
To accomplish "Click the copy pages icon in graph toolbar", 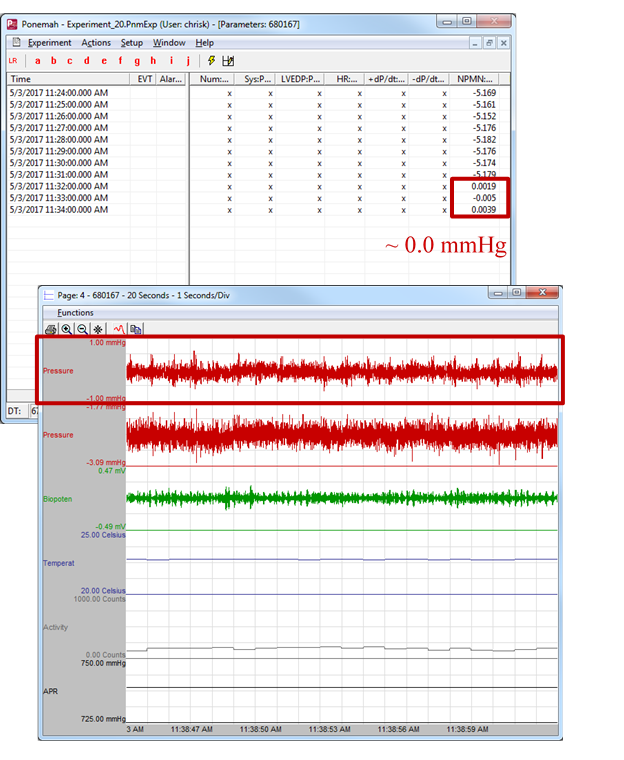I will [136, 330].
